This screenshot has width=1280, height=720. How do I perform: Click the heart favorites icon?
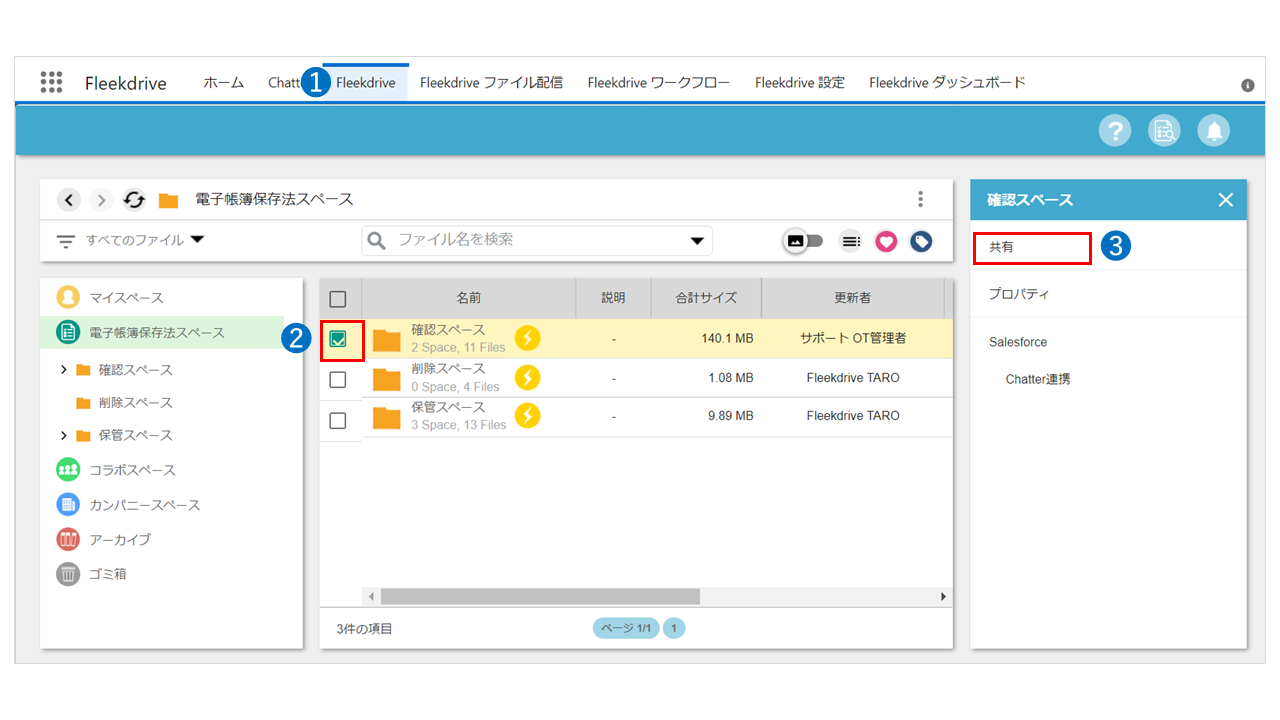click(x=886, y=241)
